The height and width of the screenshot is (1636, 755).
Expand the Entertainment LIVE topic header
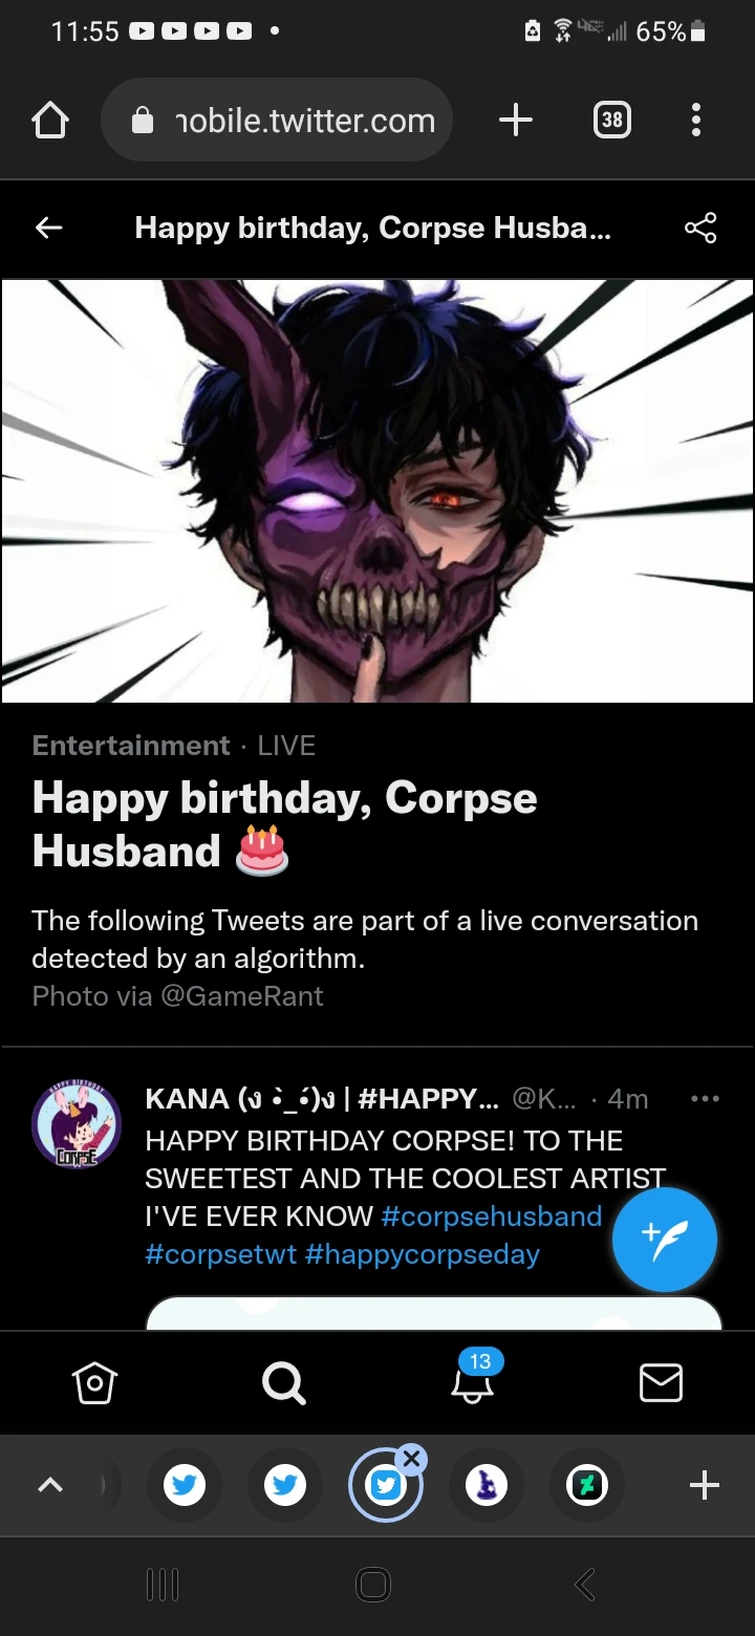pyautogui.click(x=173, y=744)
